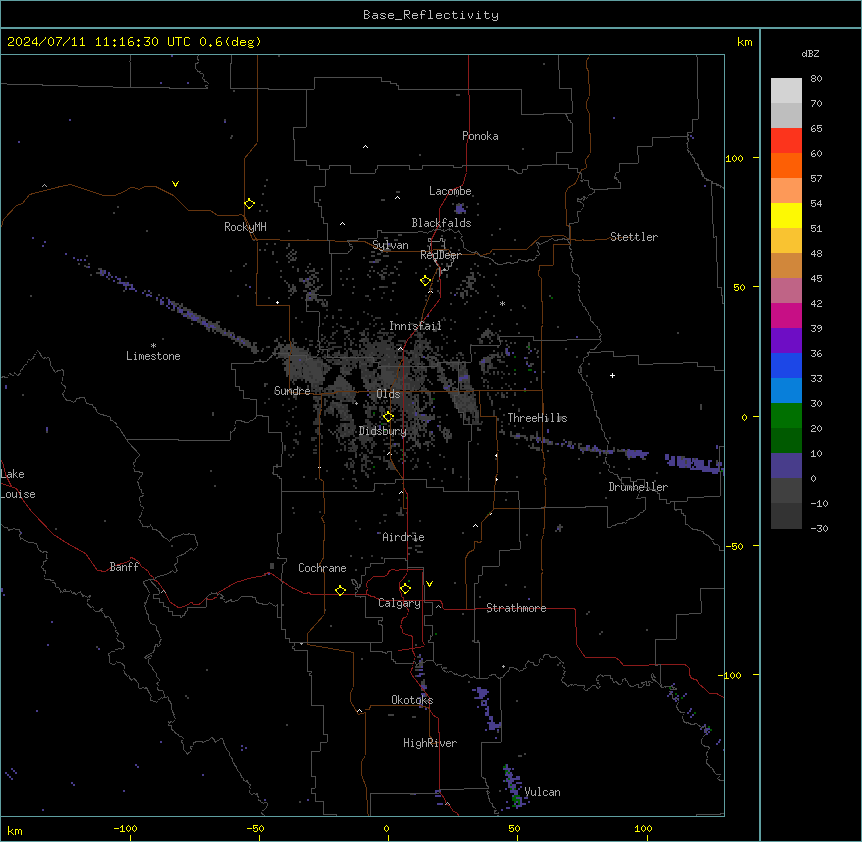Click the dBZ legend heading
862x842 pixels.
pos(810,53)
